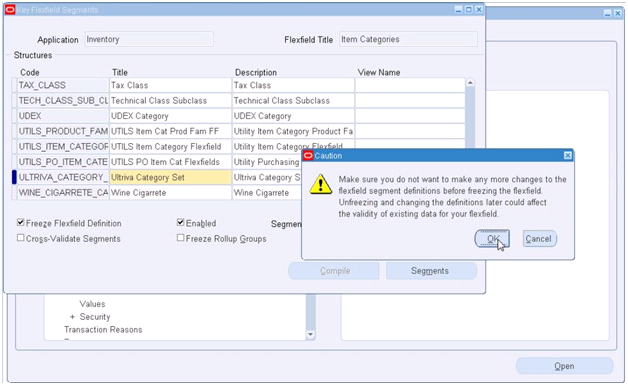
Task: Click the Tax Class description cell
Action: (x=293, y=85)
